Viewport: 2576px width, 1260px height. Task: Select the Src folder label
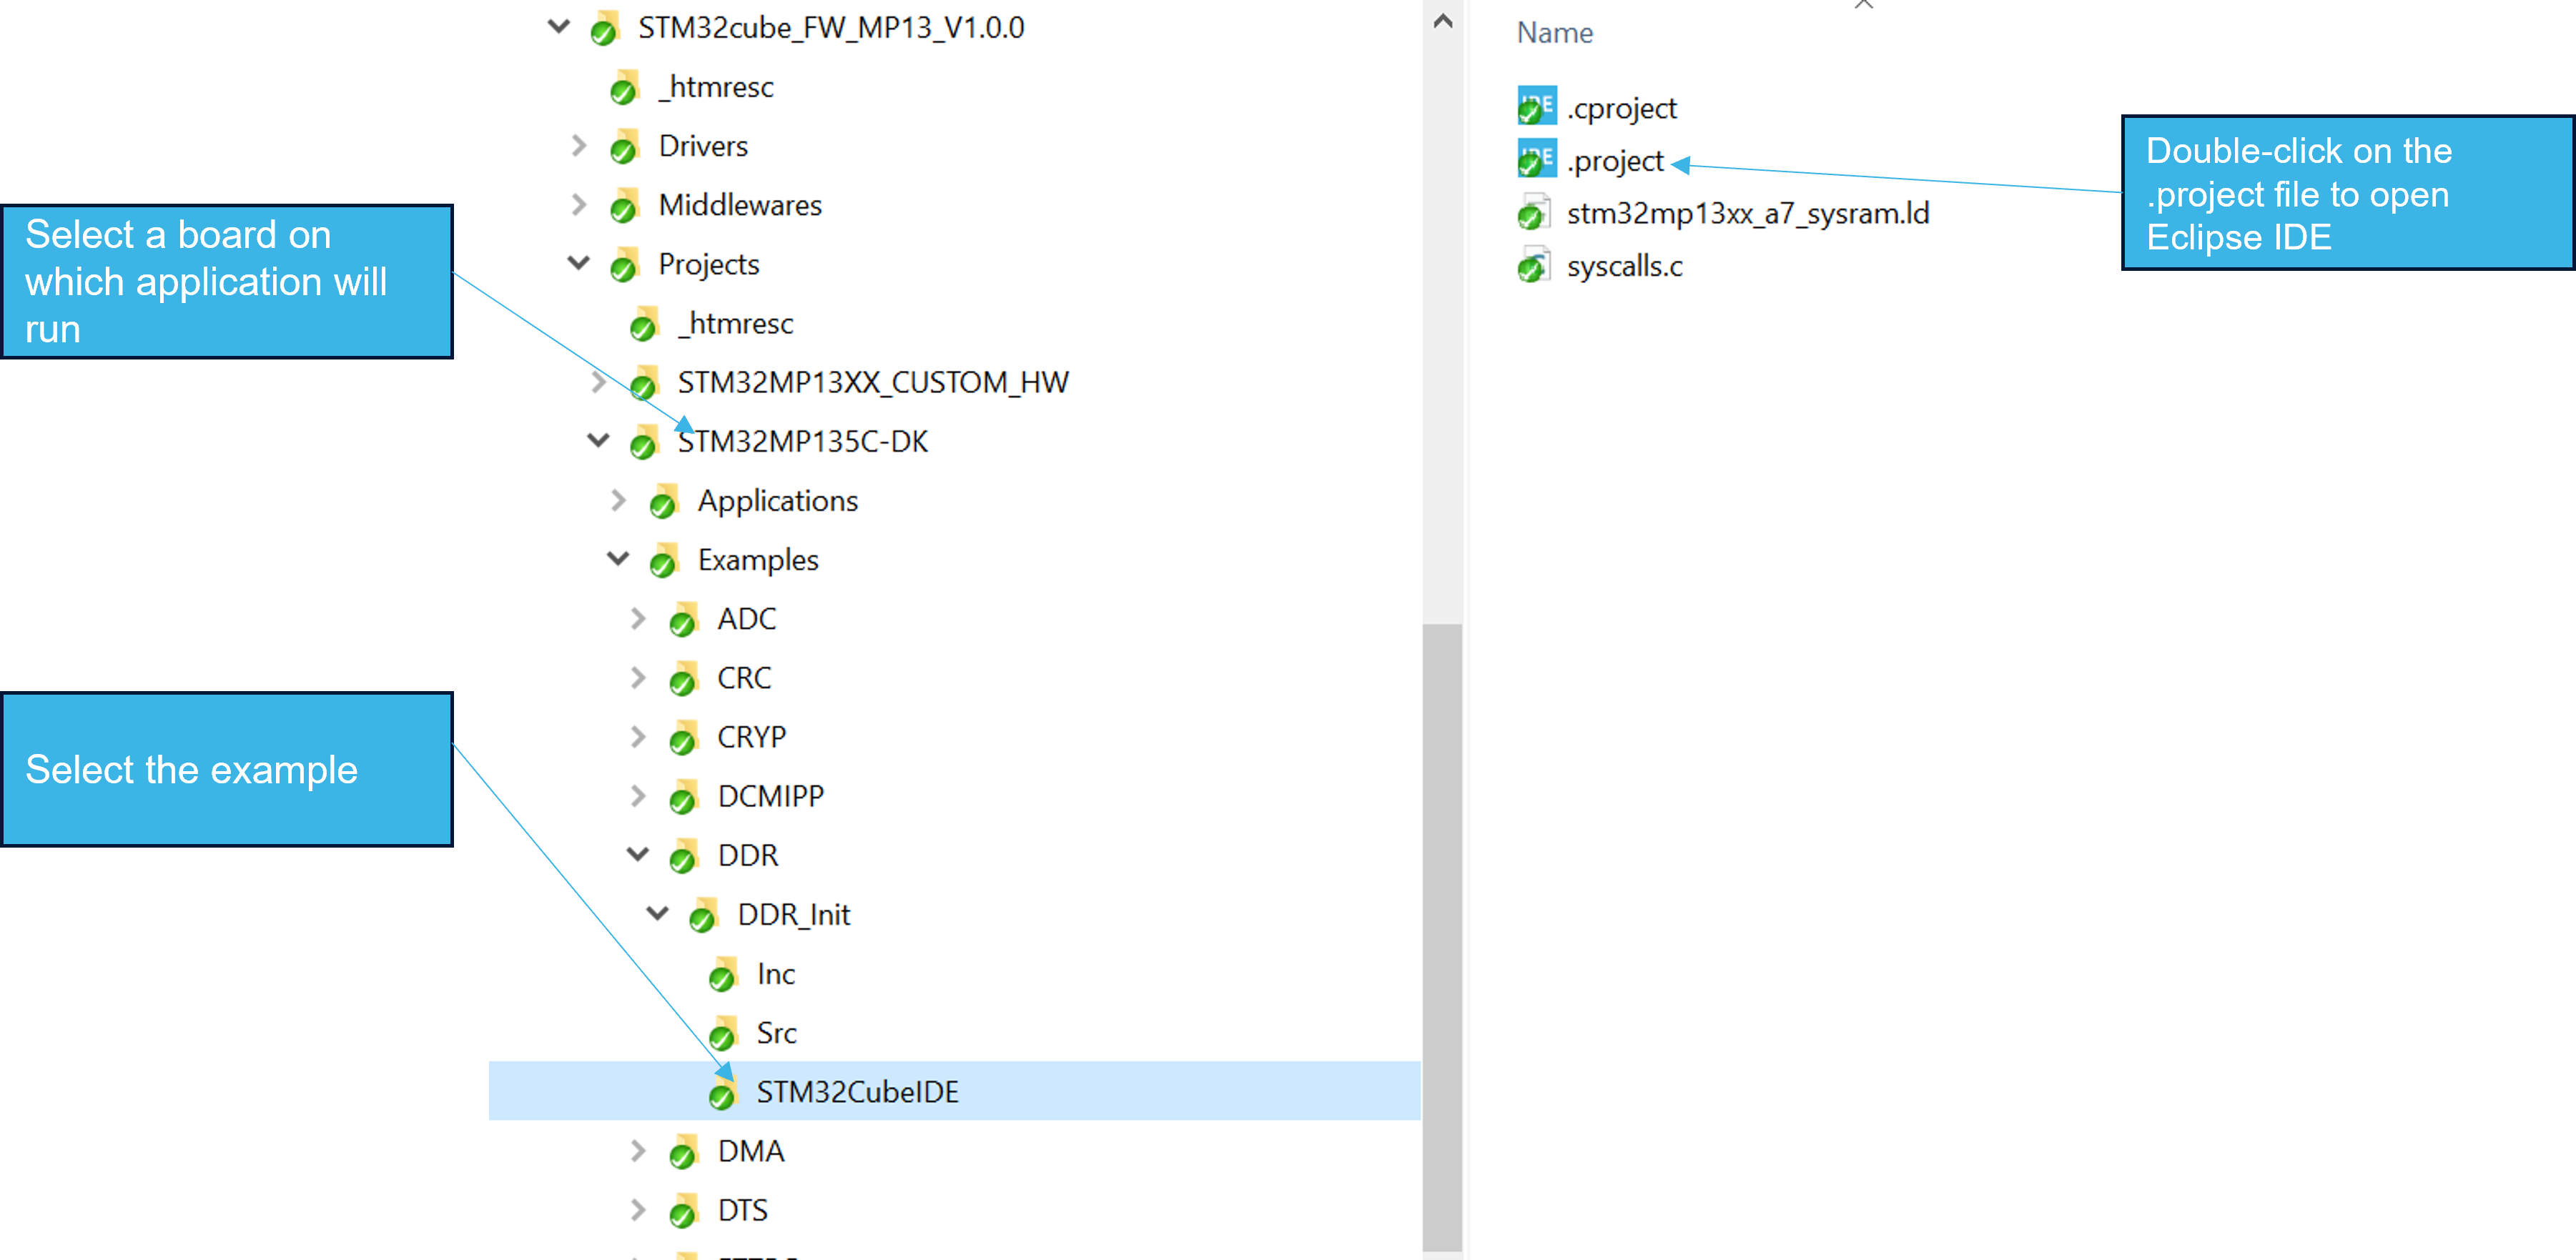click(x=776, y=1032)
